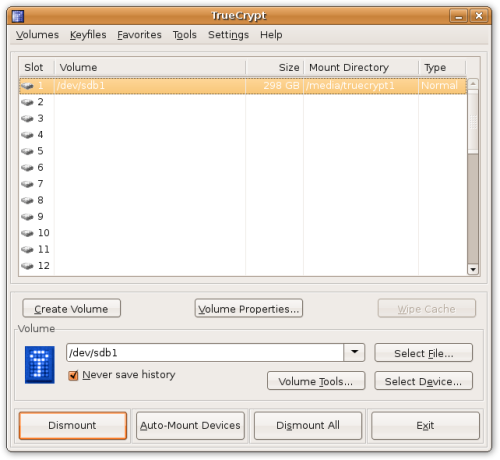Screen dimensions: 500x460
Task: Select the drive icon for slot 1
Action: pos(27,86)
